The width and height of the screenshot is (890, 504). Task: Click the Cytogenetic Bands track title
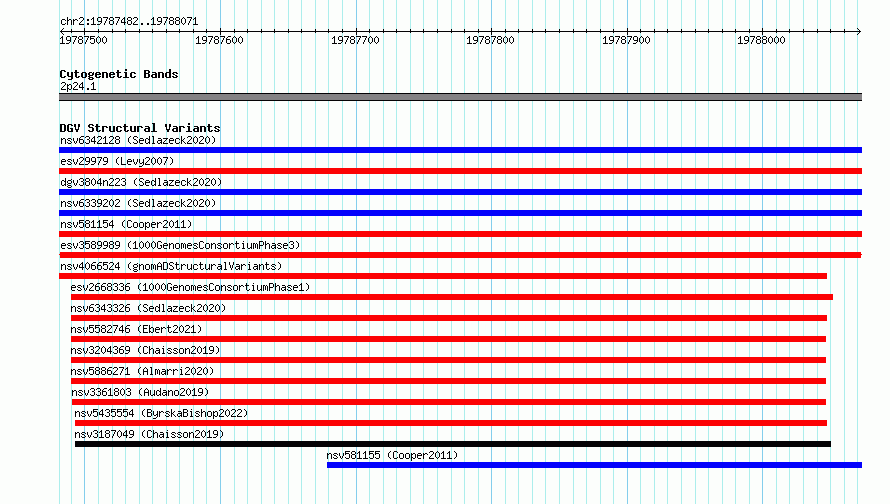click(119, 74)
